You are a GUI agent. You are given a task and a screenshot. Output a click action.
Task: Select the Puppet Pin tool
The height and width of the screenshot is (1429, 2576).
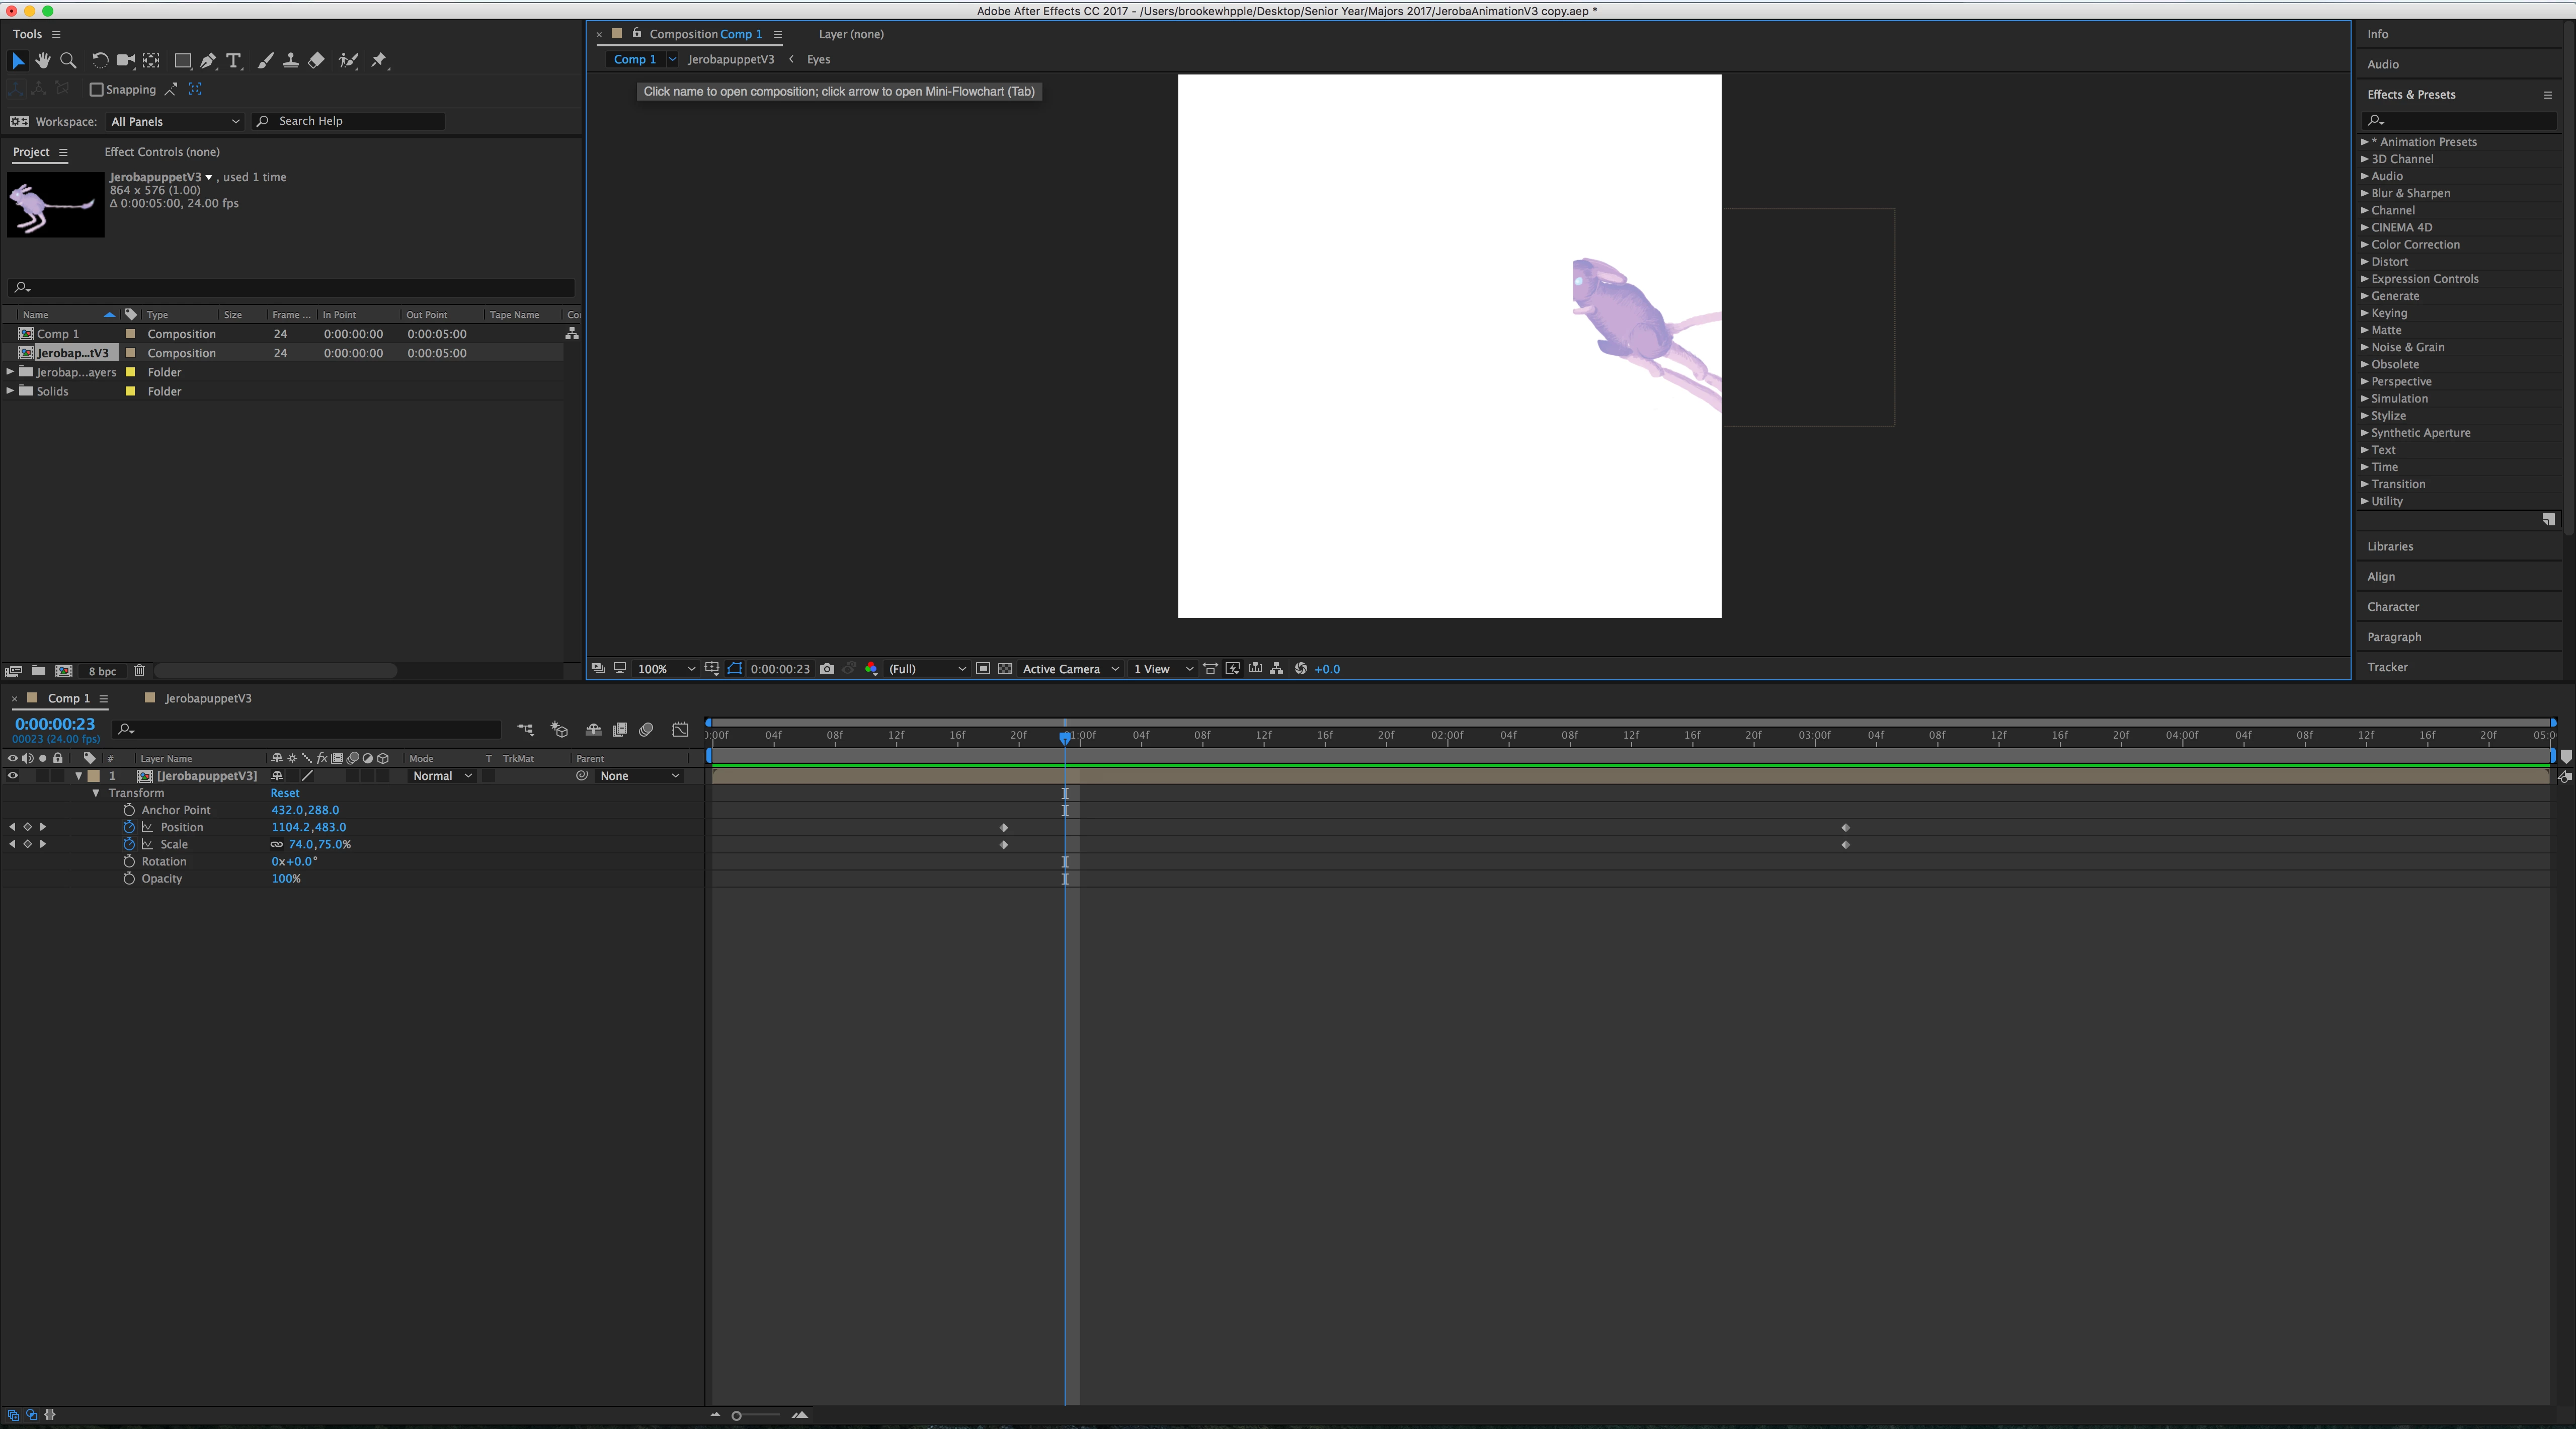pyautogui.click(x=379, y=61)
